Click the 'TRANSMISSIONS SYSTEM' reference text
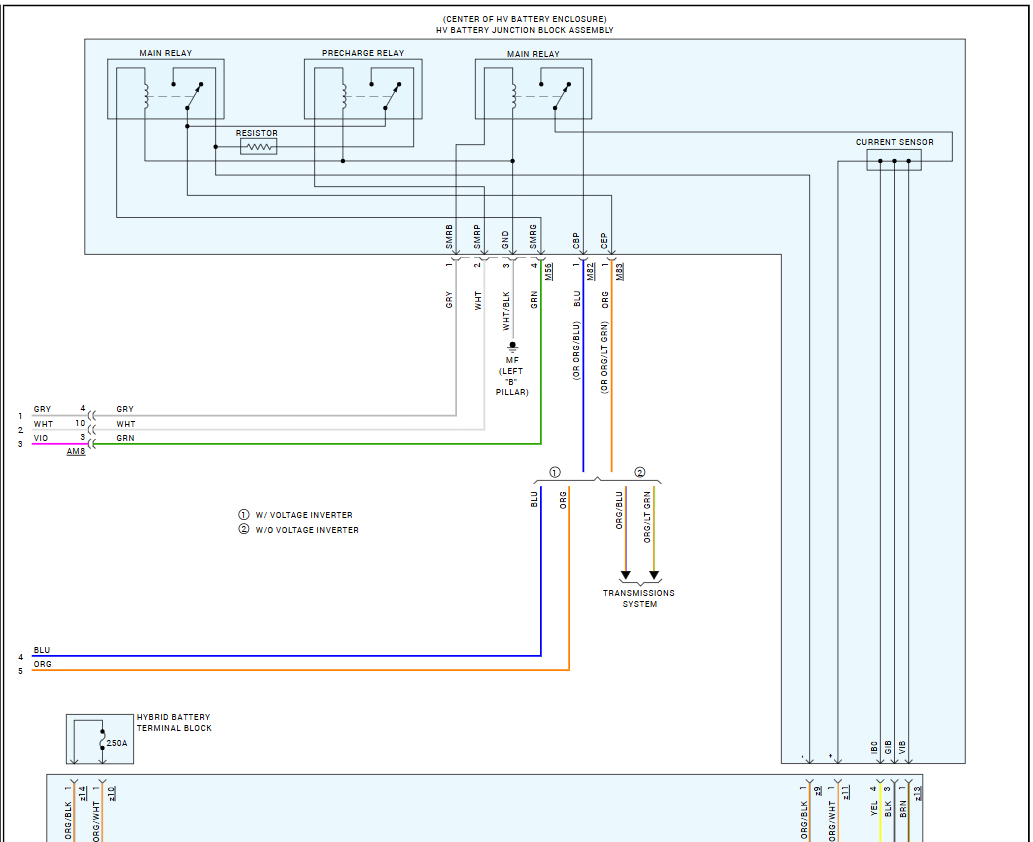This screenshot has width=1033, height=842. [x=639, y=598]
